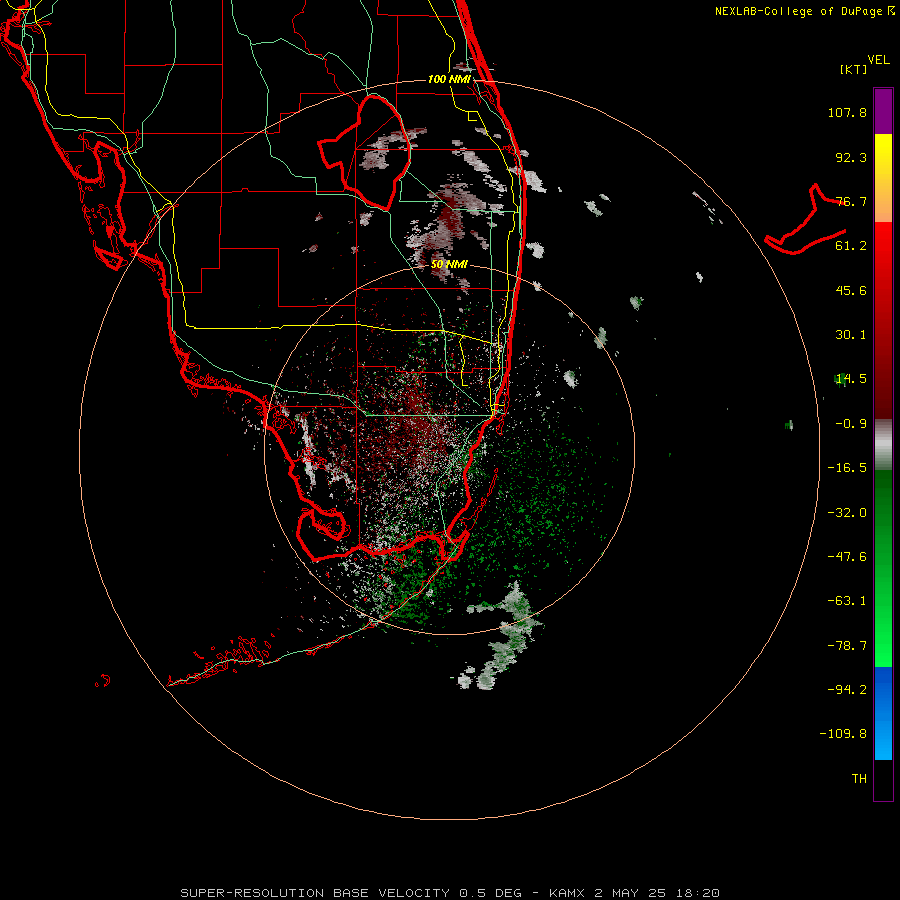Screen dimensions: 900x900
Task: Pick the gray near-zero segment of the color bar
Action: 883,442
